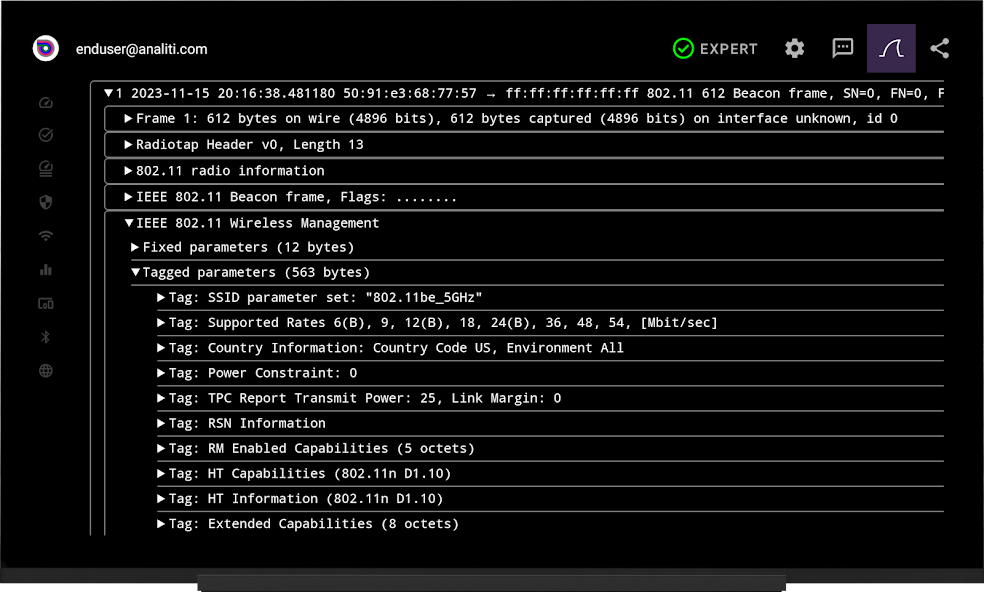The height and width of the screenshot is (592, 984).
Task: Open the checkmark circle icon in sidebar
Action: pyautogui.click(x=46, y=134)
